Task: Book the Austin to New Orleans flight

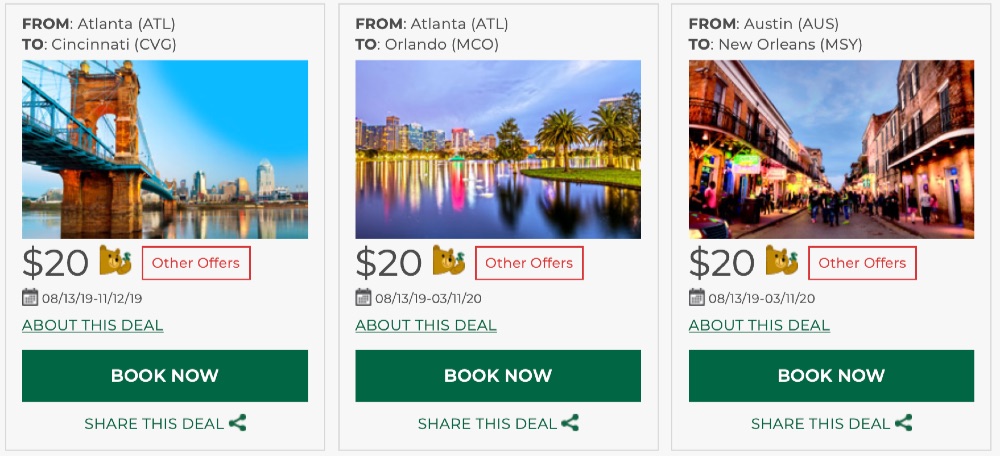Action: 831,376
